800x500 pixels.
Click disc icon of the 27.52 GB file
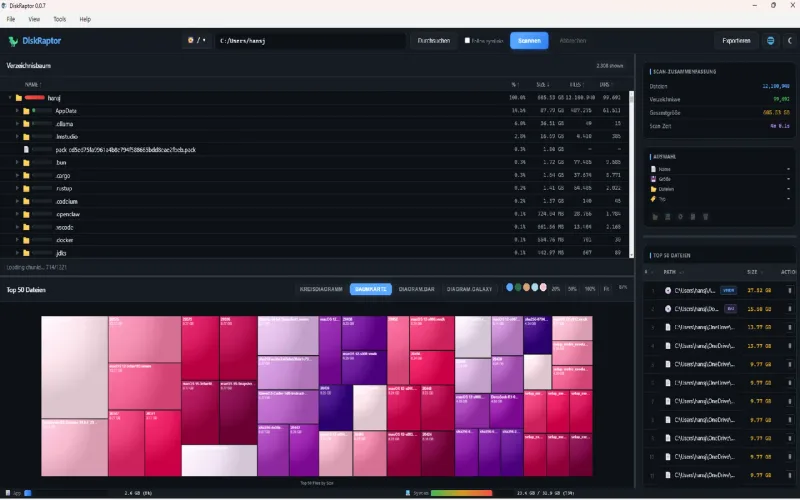(x=668, y=290)
